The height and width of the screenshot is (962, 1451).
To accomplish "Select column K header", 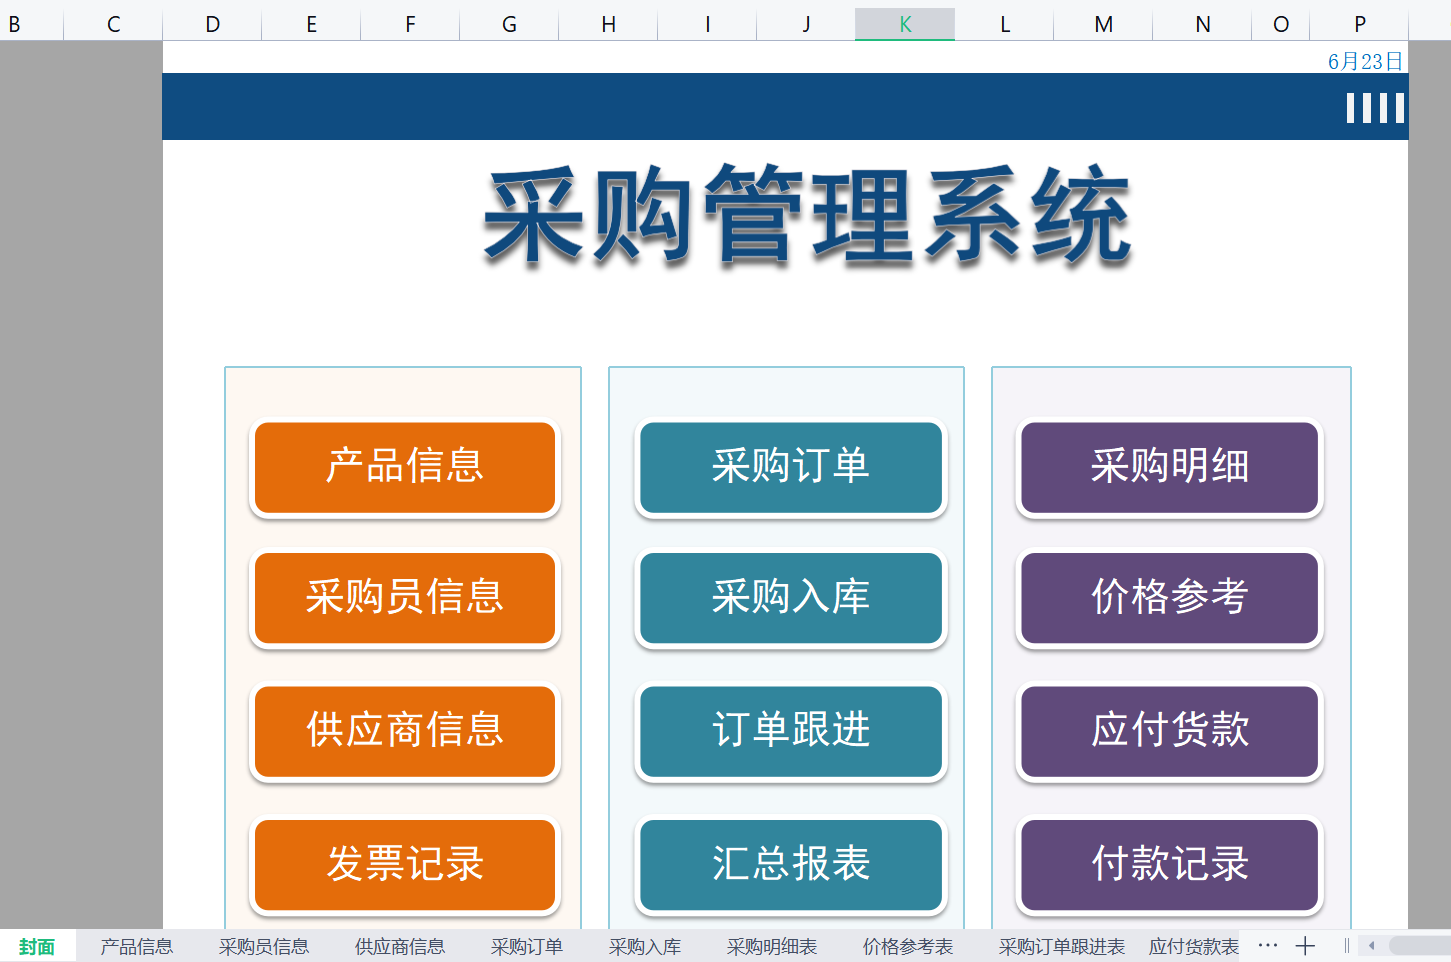I will point(905,24).
